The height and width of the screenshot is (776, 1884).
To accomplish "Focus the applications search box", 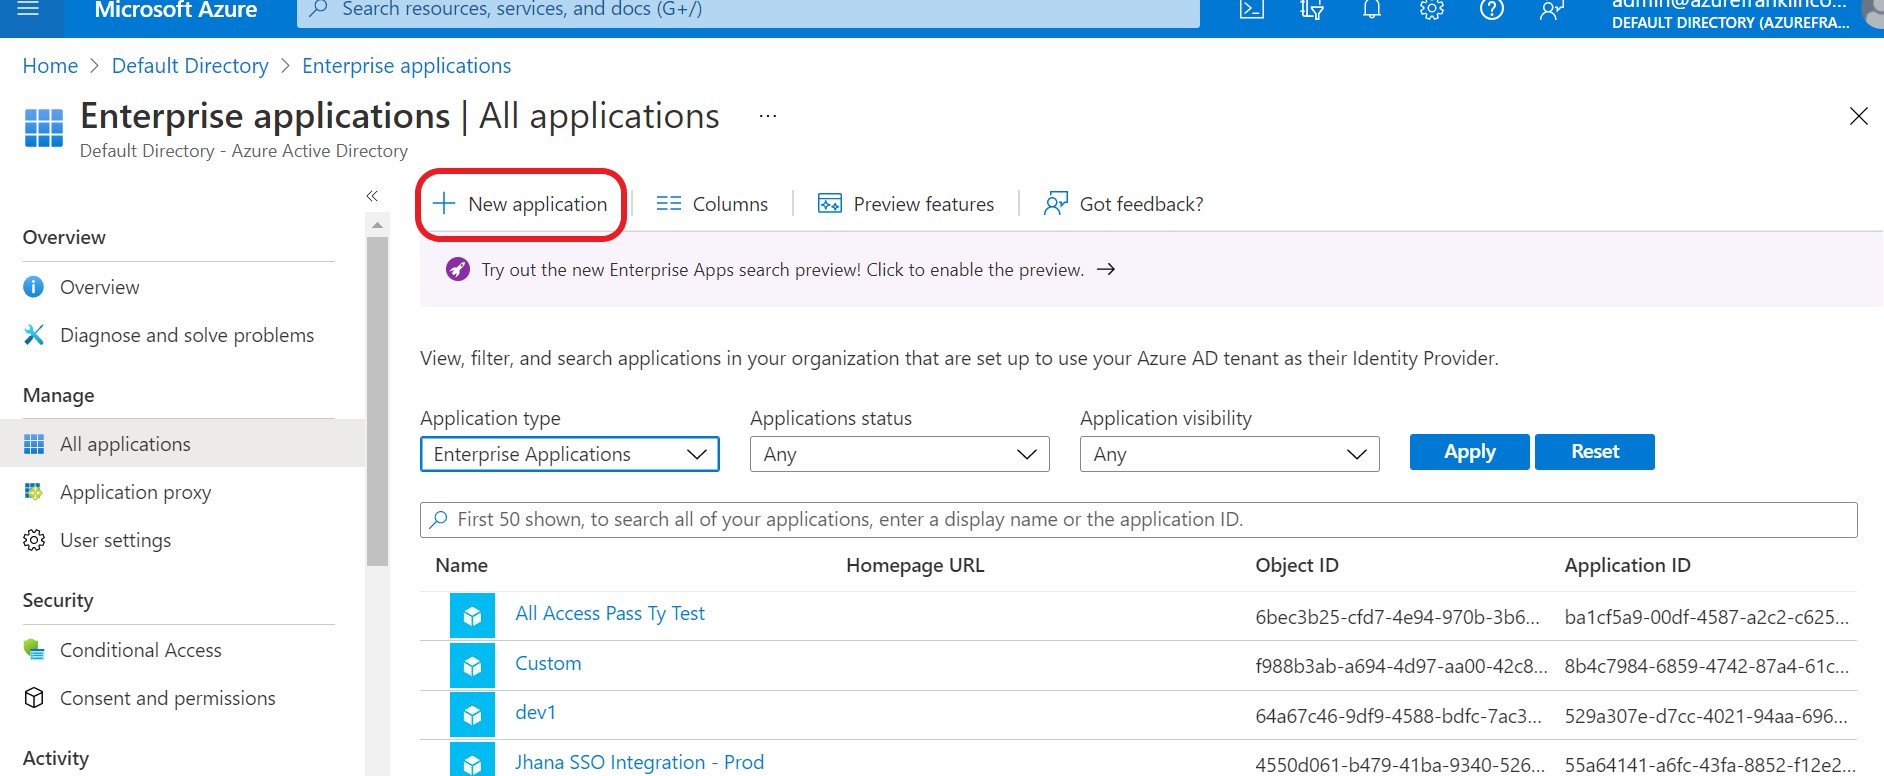I will (1139, 520).
